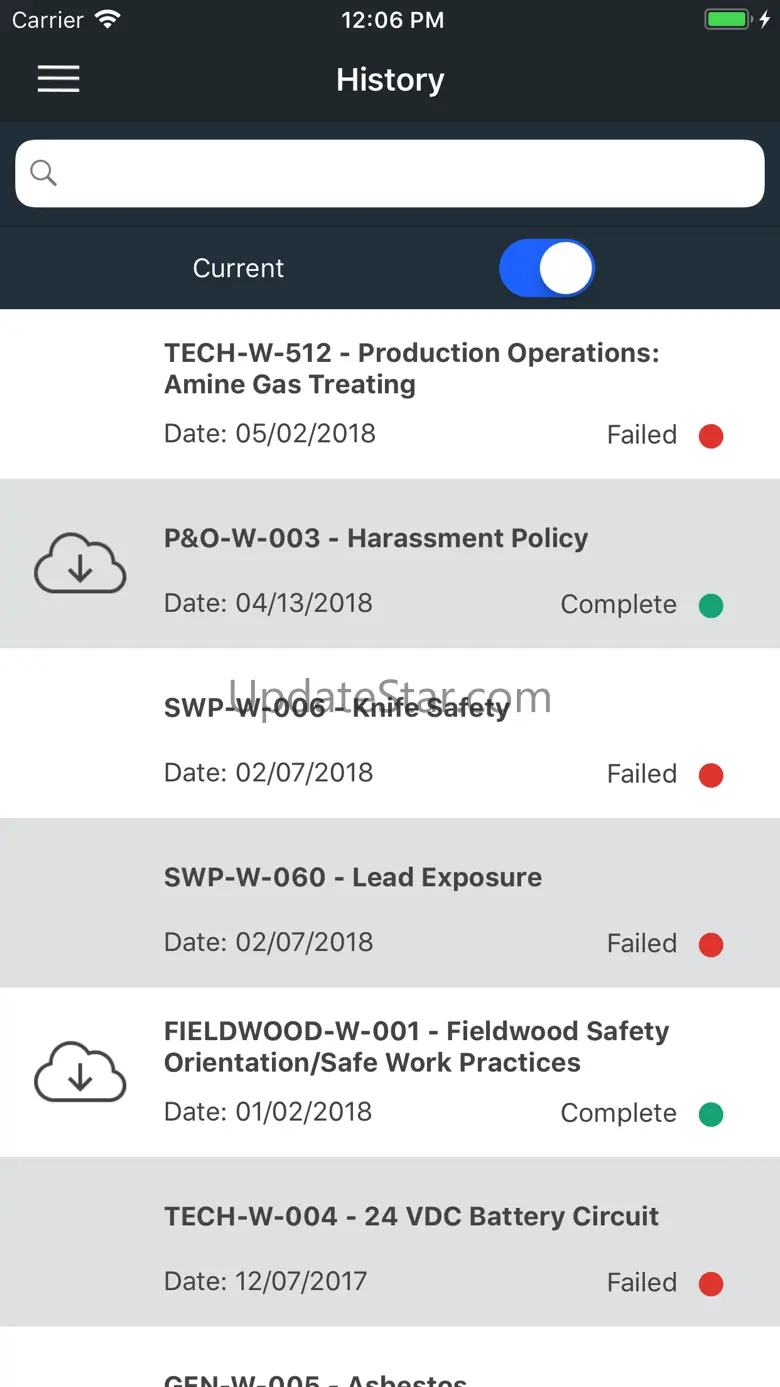Select SWP-W-006 Knife Safety record

(x=390, y=733)
